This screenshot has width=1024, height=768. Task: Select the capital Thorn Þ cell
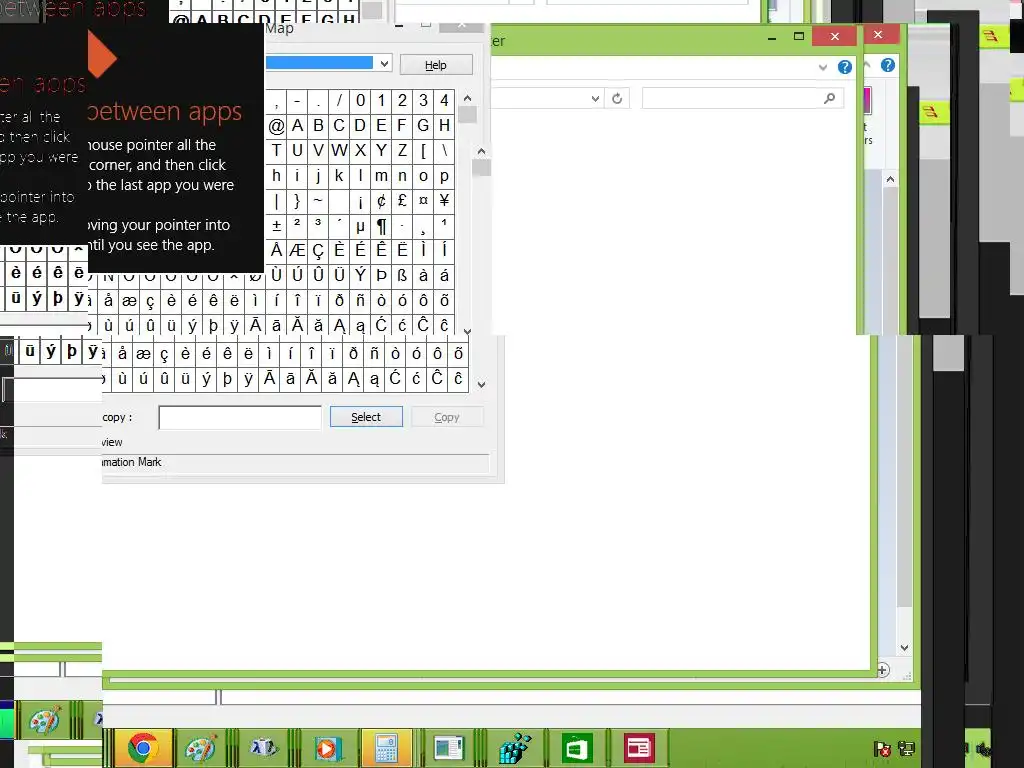[x=381, y=275]
